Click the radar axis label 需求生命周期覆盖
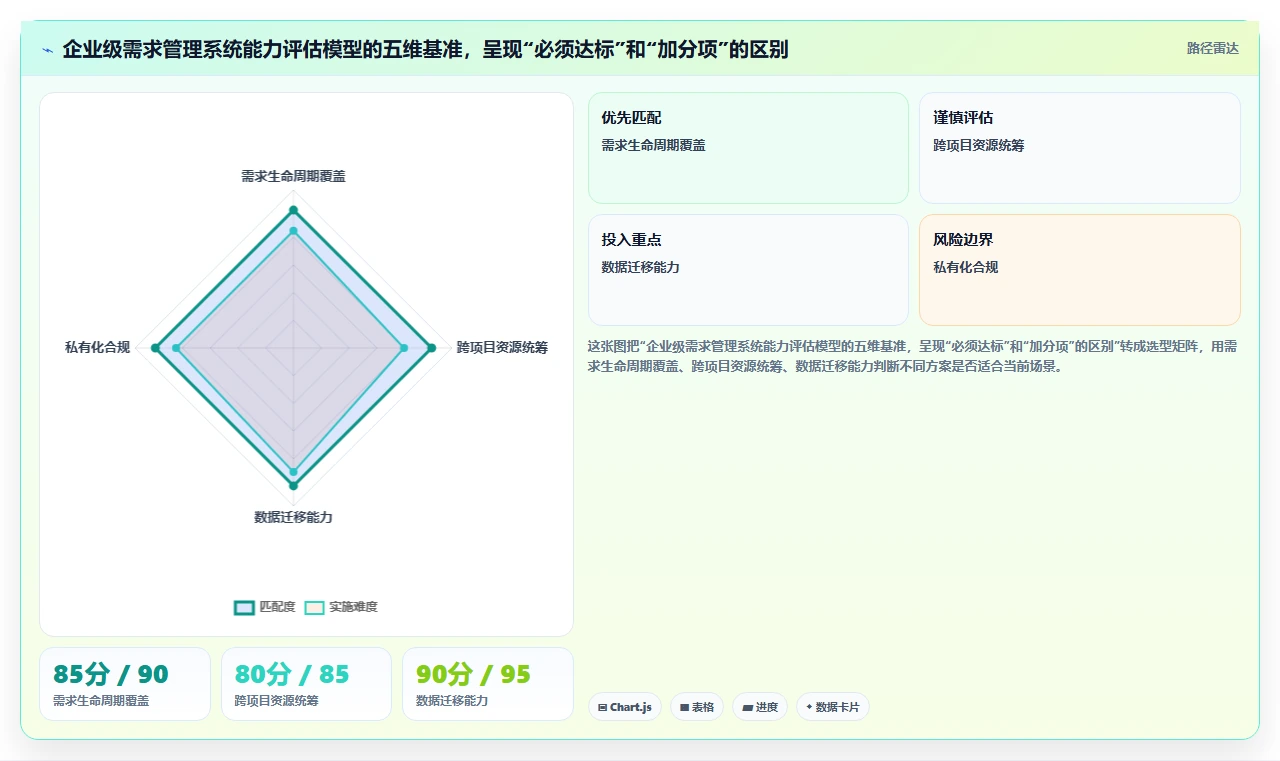The width and height of the screenshot is (1280, 761). pos(293,176)
